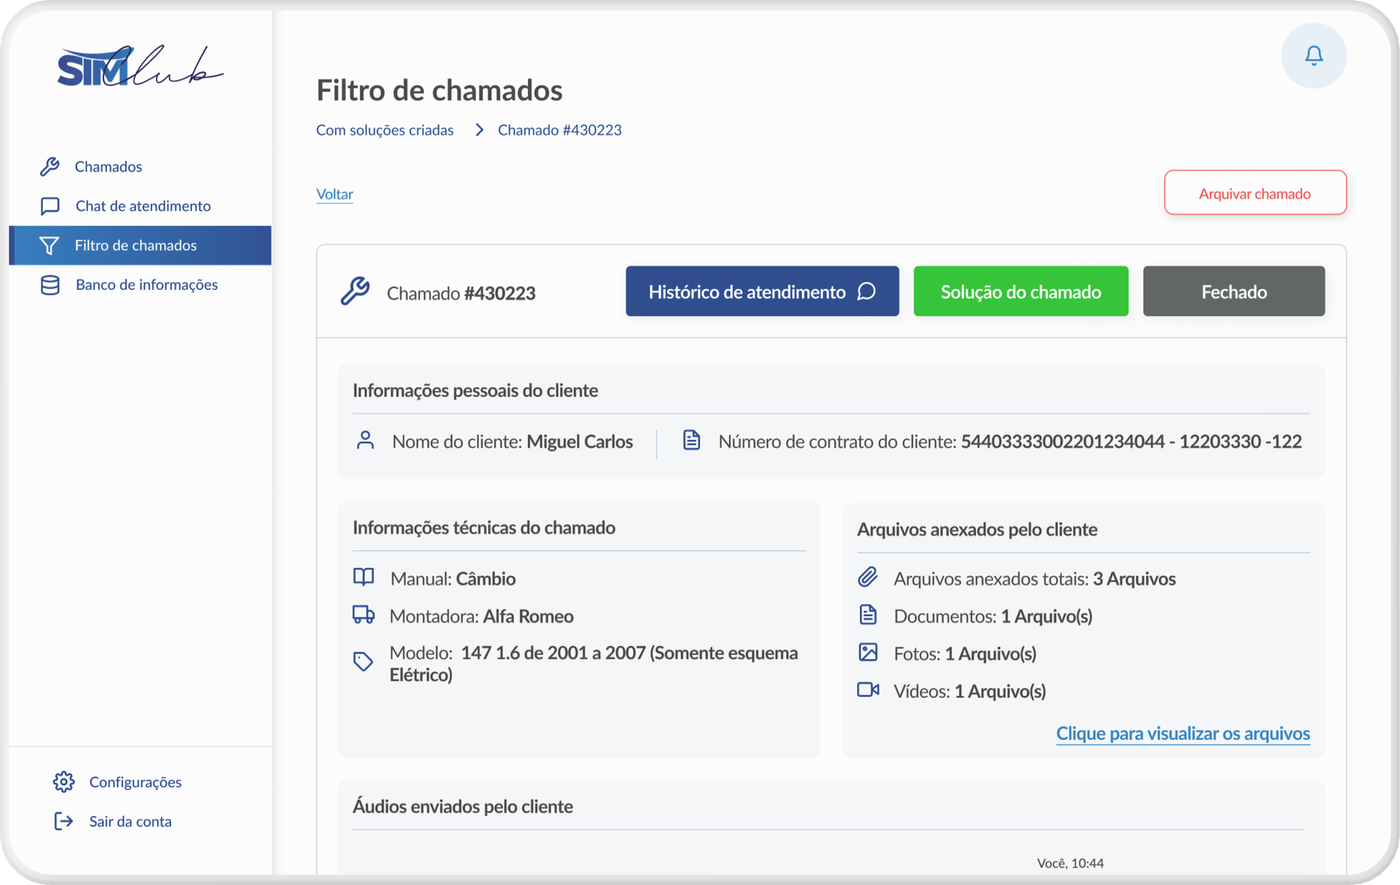Click the Modelo 147 1.6 de 2001 a 2007 text
Image resolution: width=1400 pixels, height=885 pixels.
click(594, 664)
